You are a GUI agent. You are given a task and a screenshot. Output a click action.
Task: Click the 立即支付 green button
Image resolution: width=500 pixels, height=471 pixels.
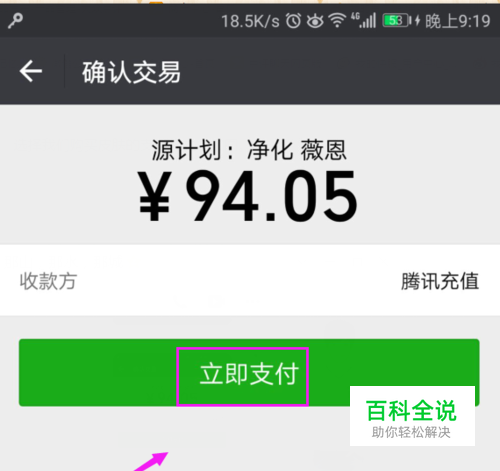(249, 373)
